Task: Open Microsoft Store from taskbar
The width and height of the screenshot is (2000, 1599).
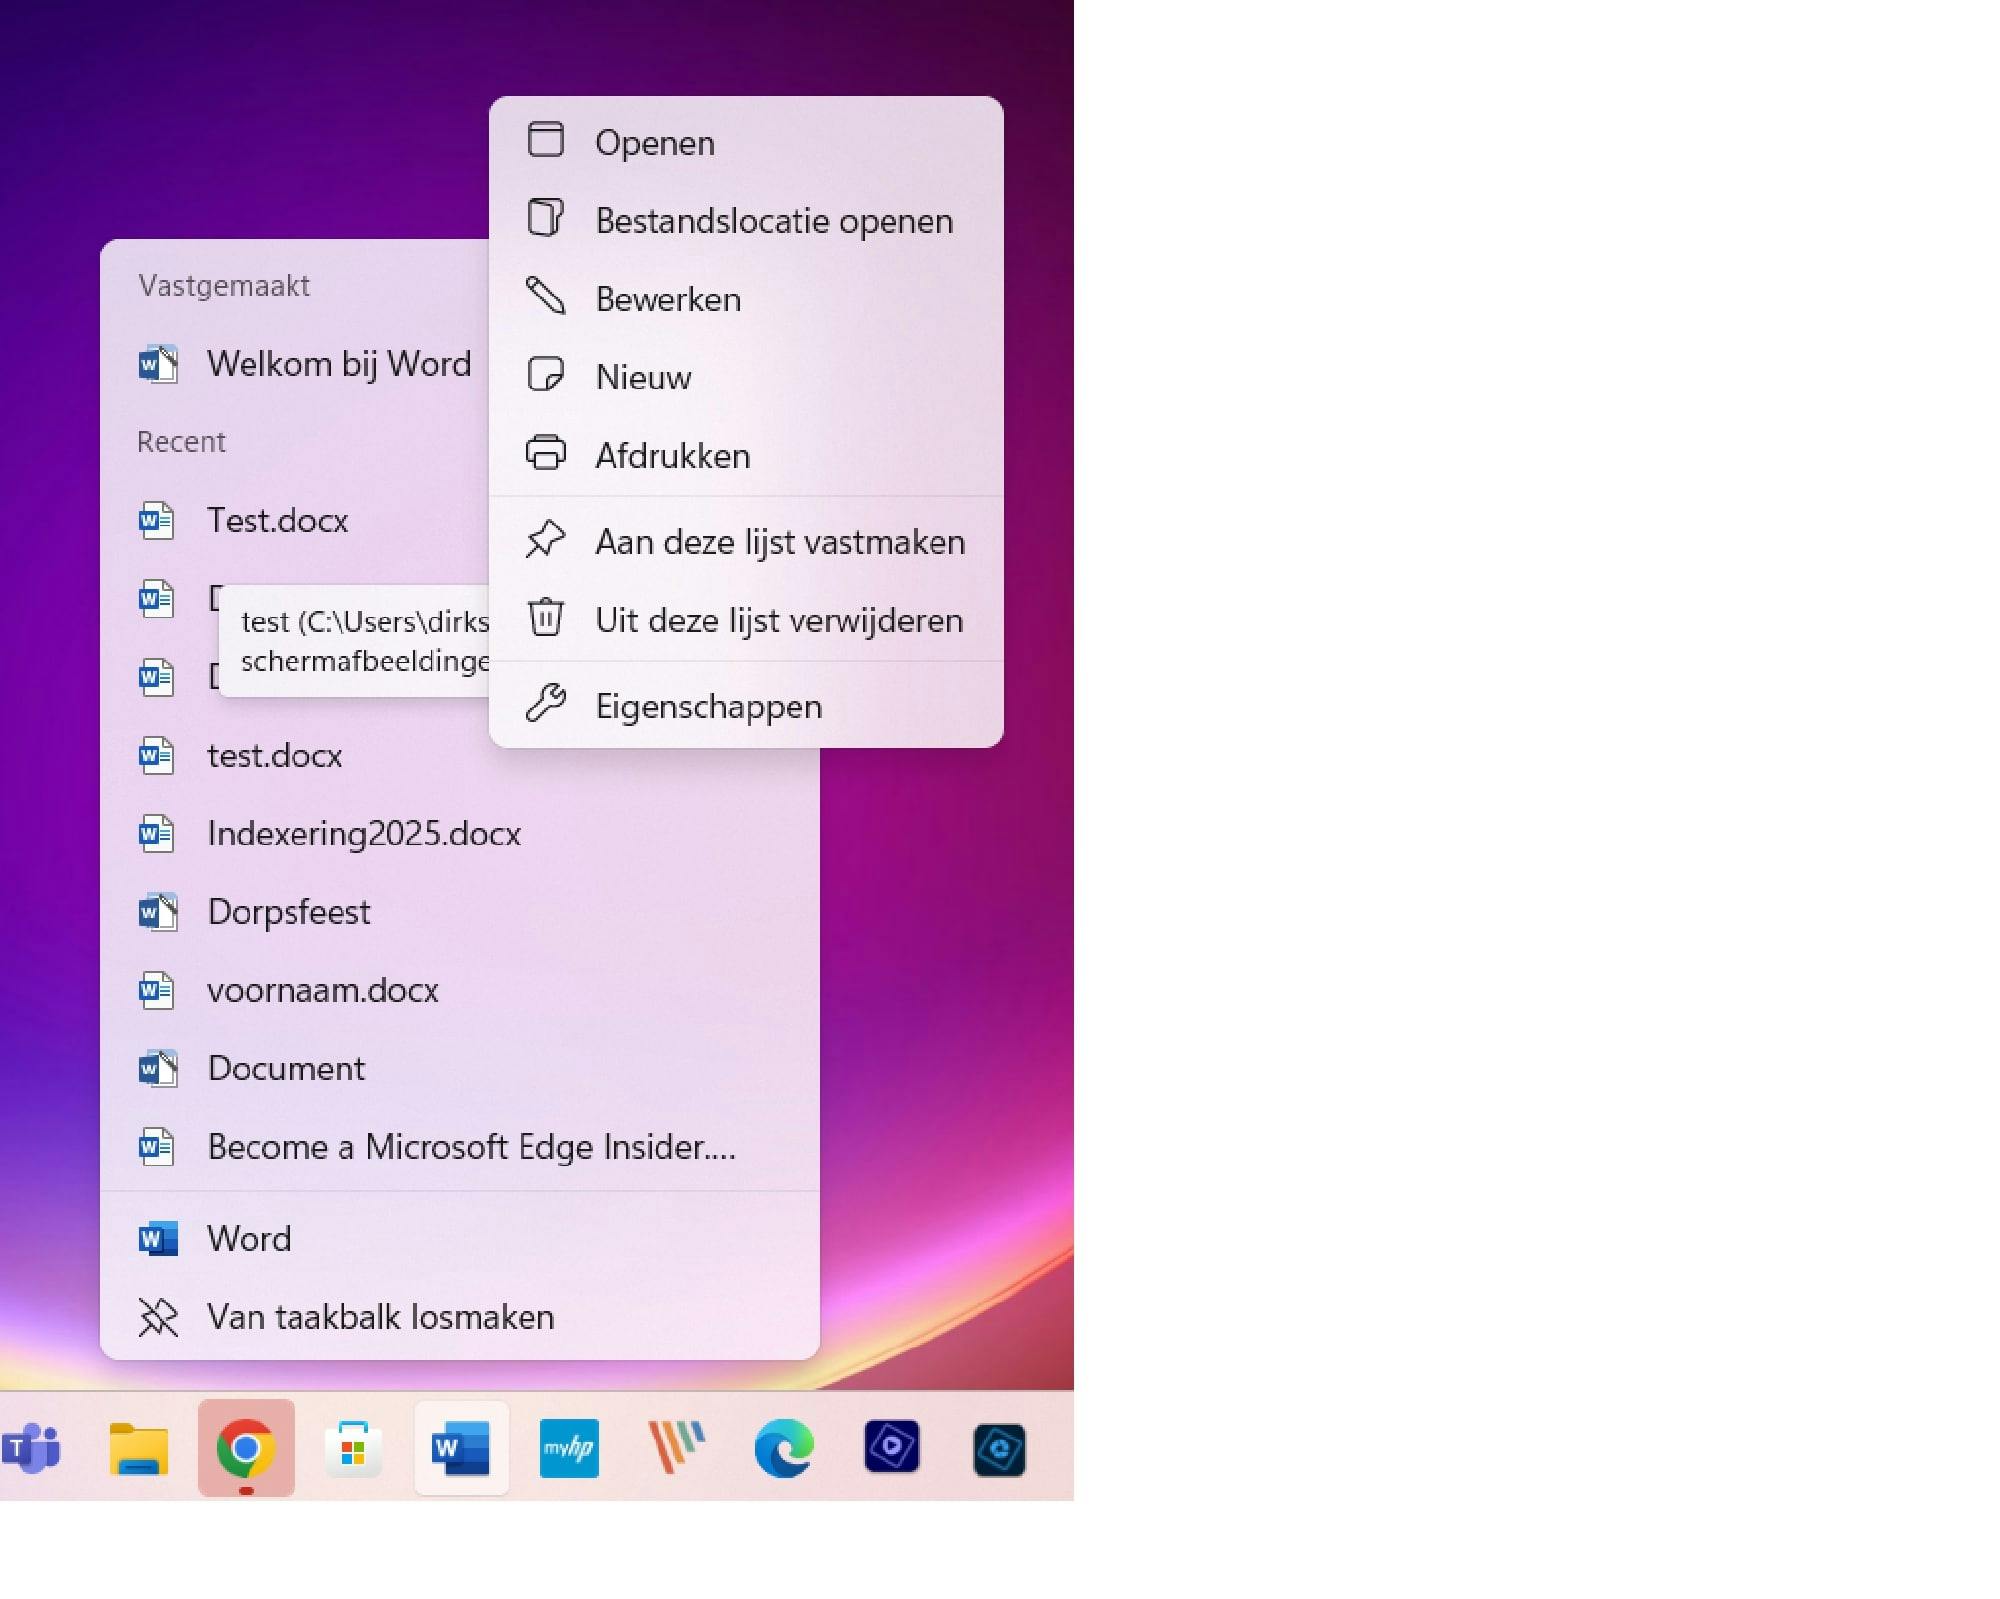Action: (353, 1448)
